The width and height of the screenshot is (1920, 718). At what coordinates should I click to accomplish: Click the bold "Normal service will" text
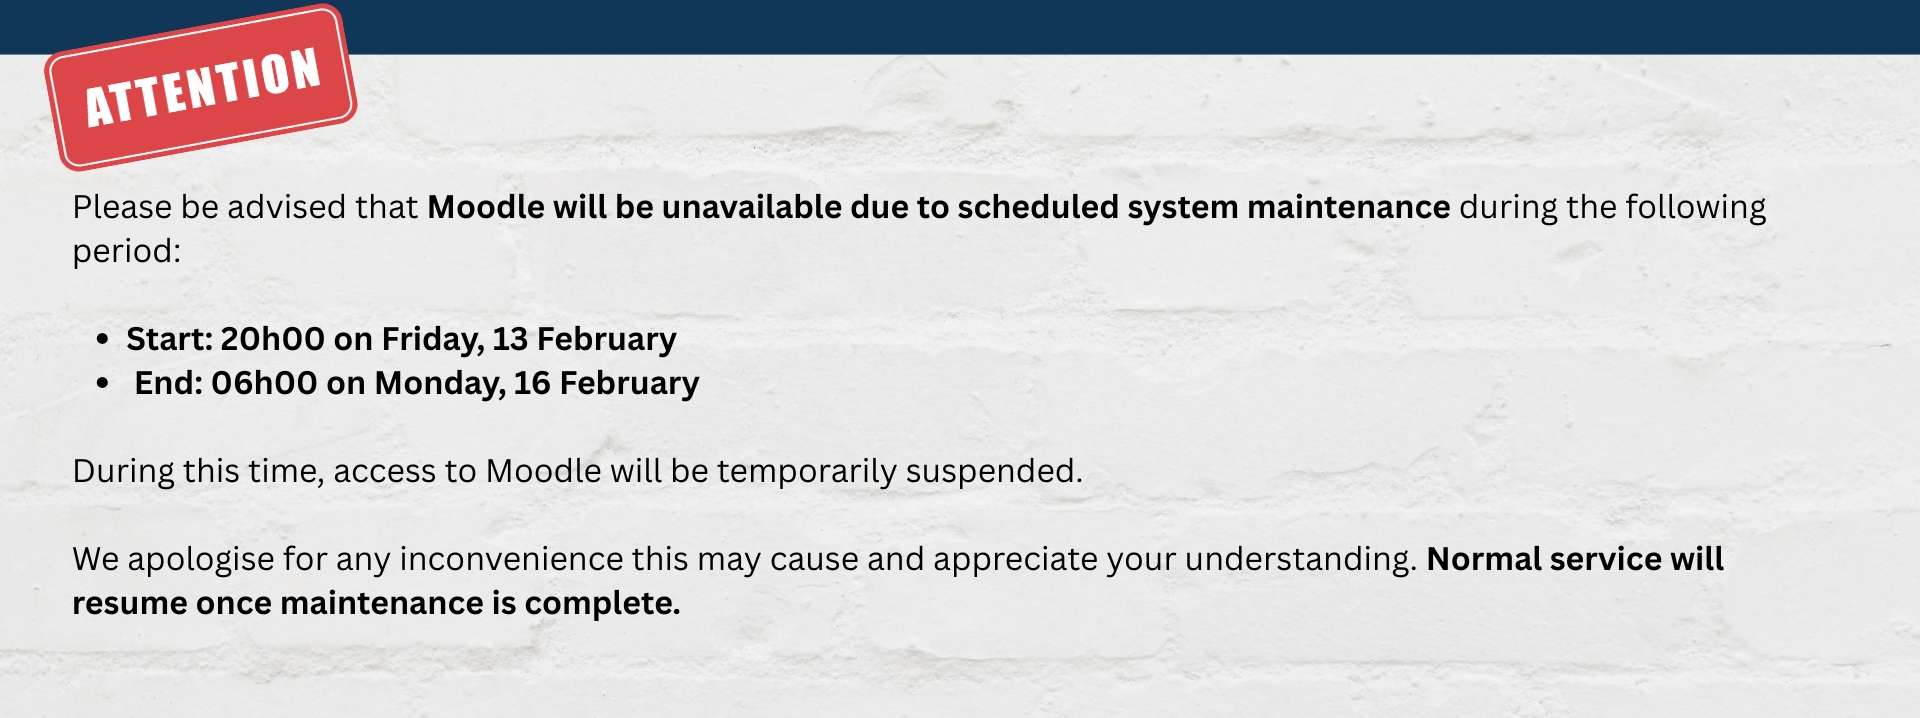[1575, 559]
